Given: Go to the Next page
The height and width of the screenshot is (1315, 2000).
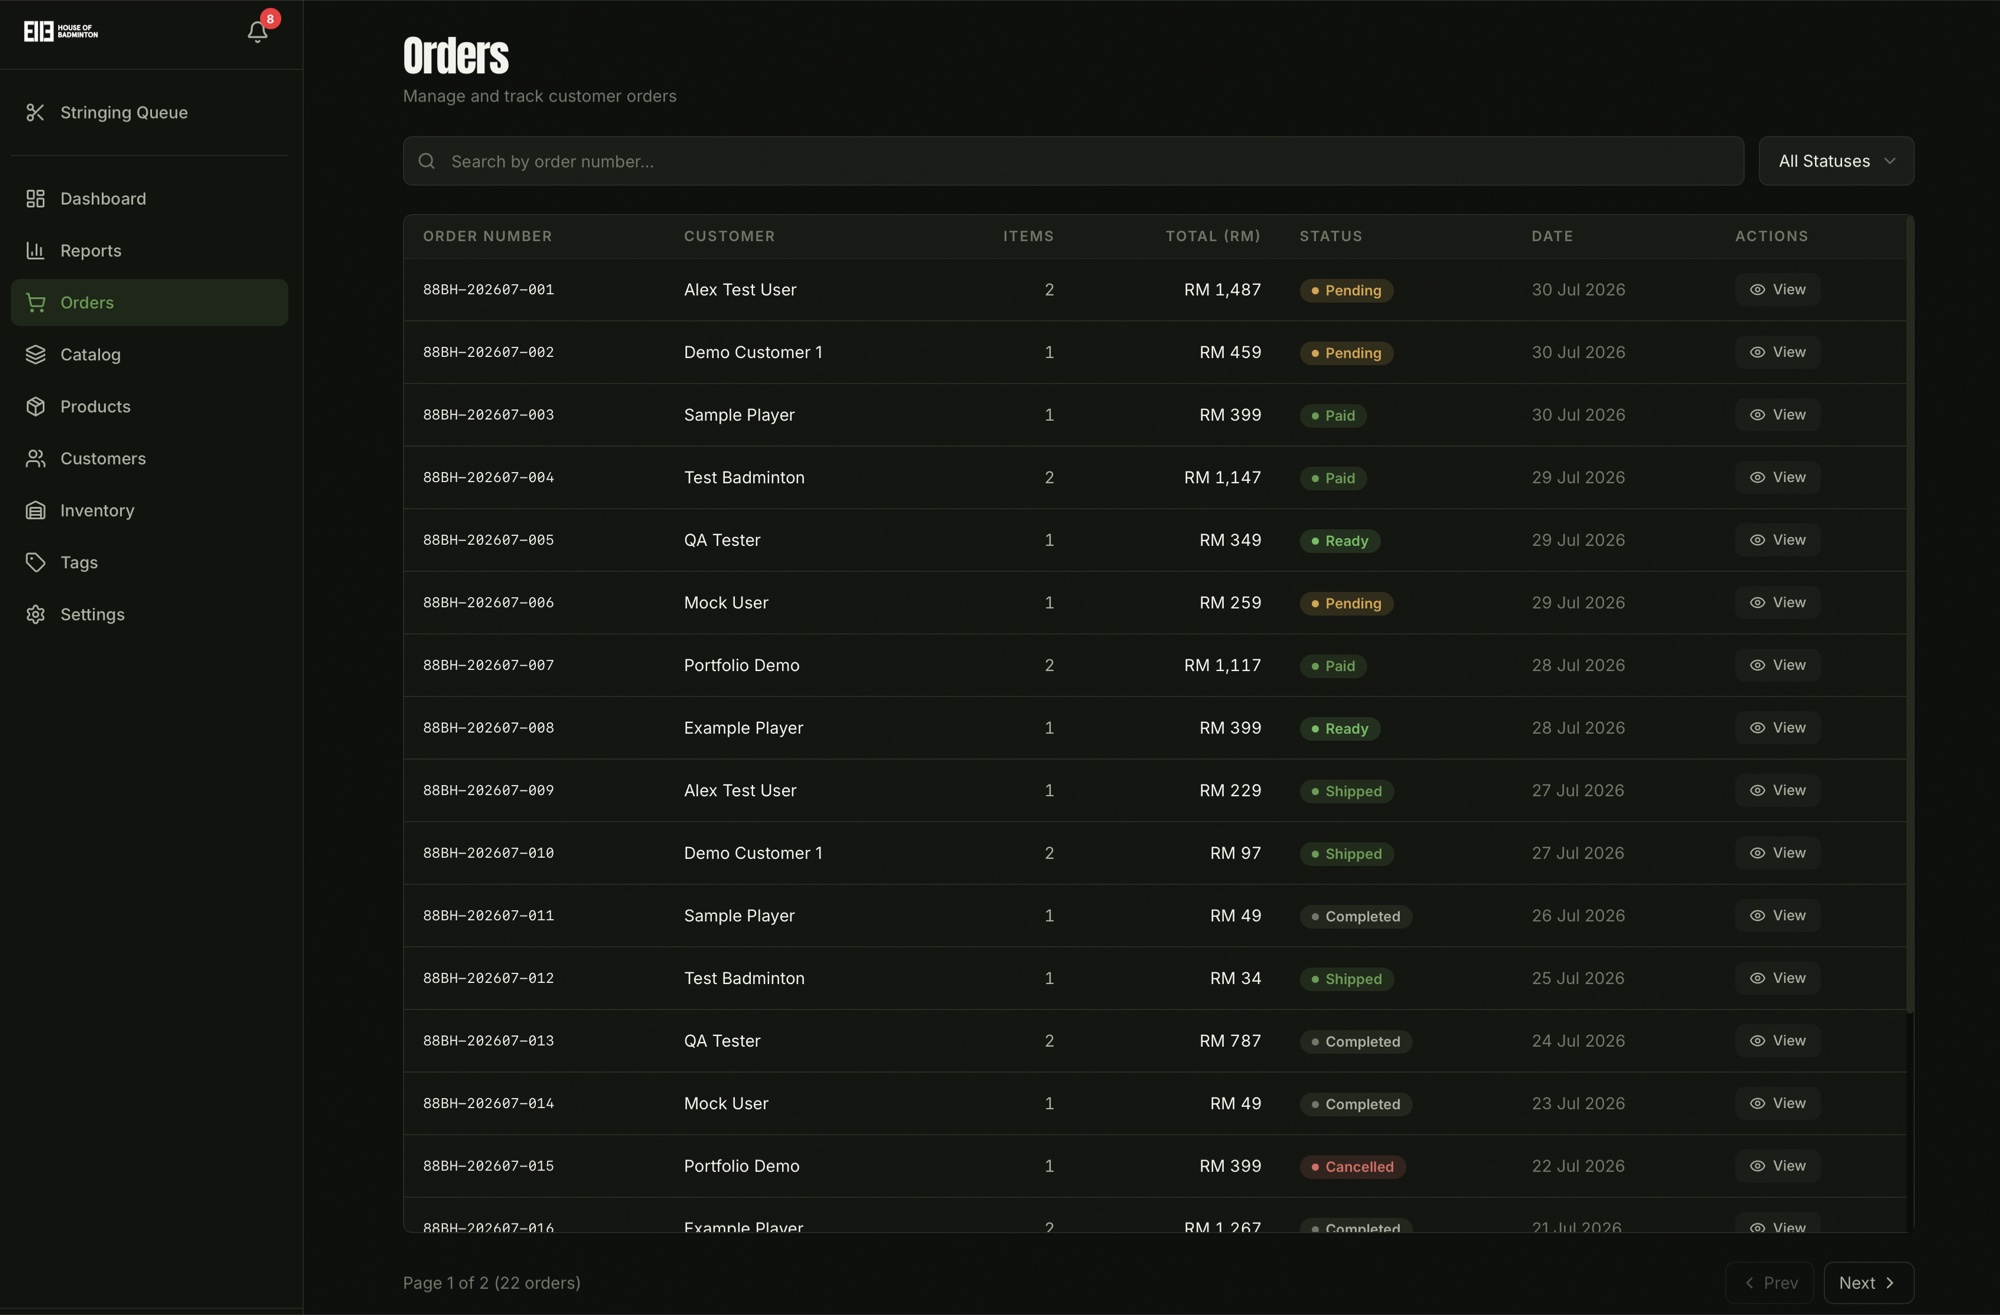Looking at the screenshot, I should coord(1868,1282).
